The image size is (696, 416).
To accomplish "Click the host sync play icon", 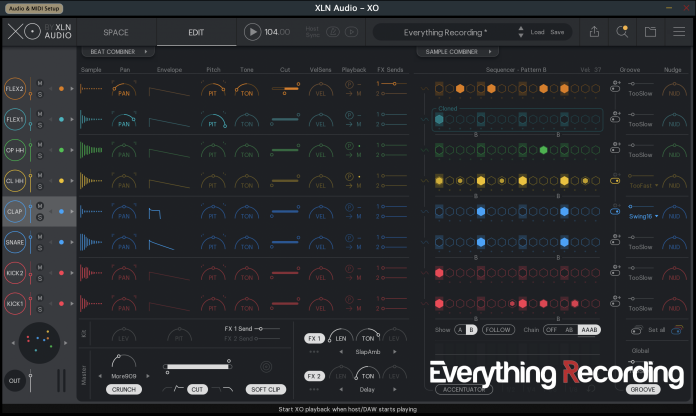I will click(x=352, y=32).
